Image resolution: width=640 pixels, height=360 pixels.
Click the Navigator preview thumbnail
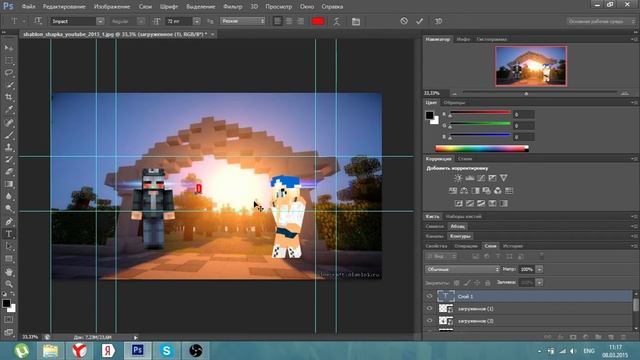(531, 66)
